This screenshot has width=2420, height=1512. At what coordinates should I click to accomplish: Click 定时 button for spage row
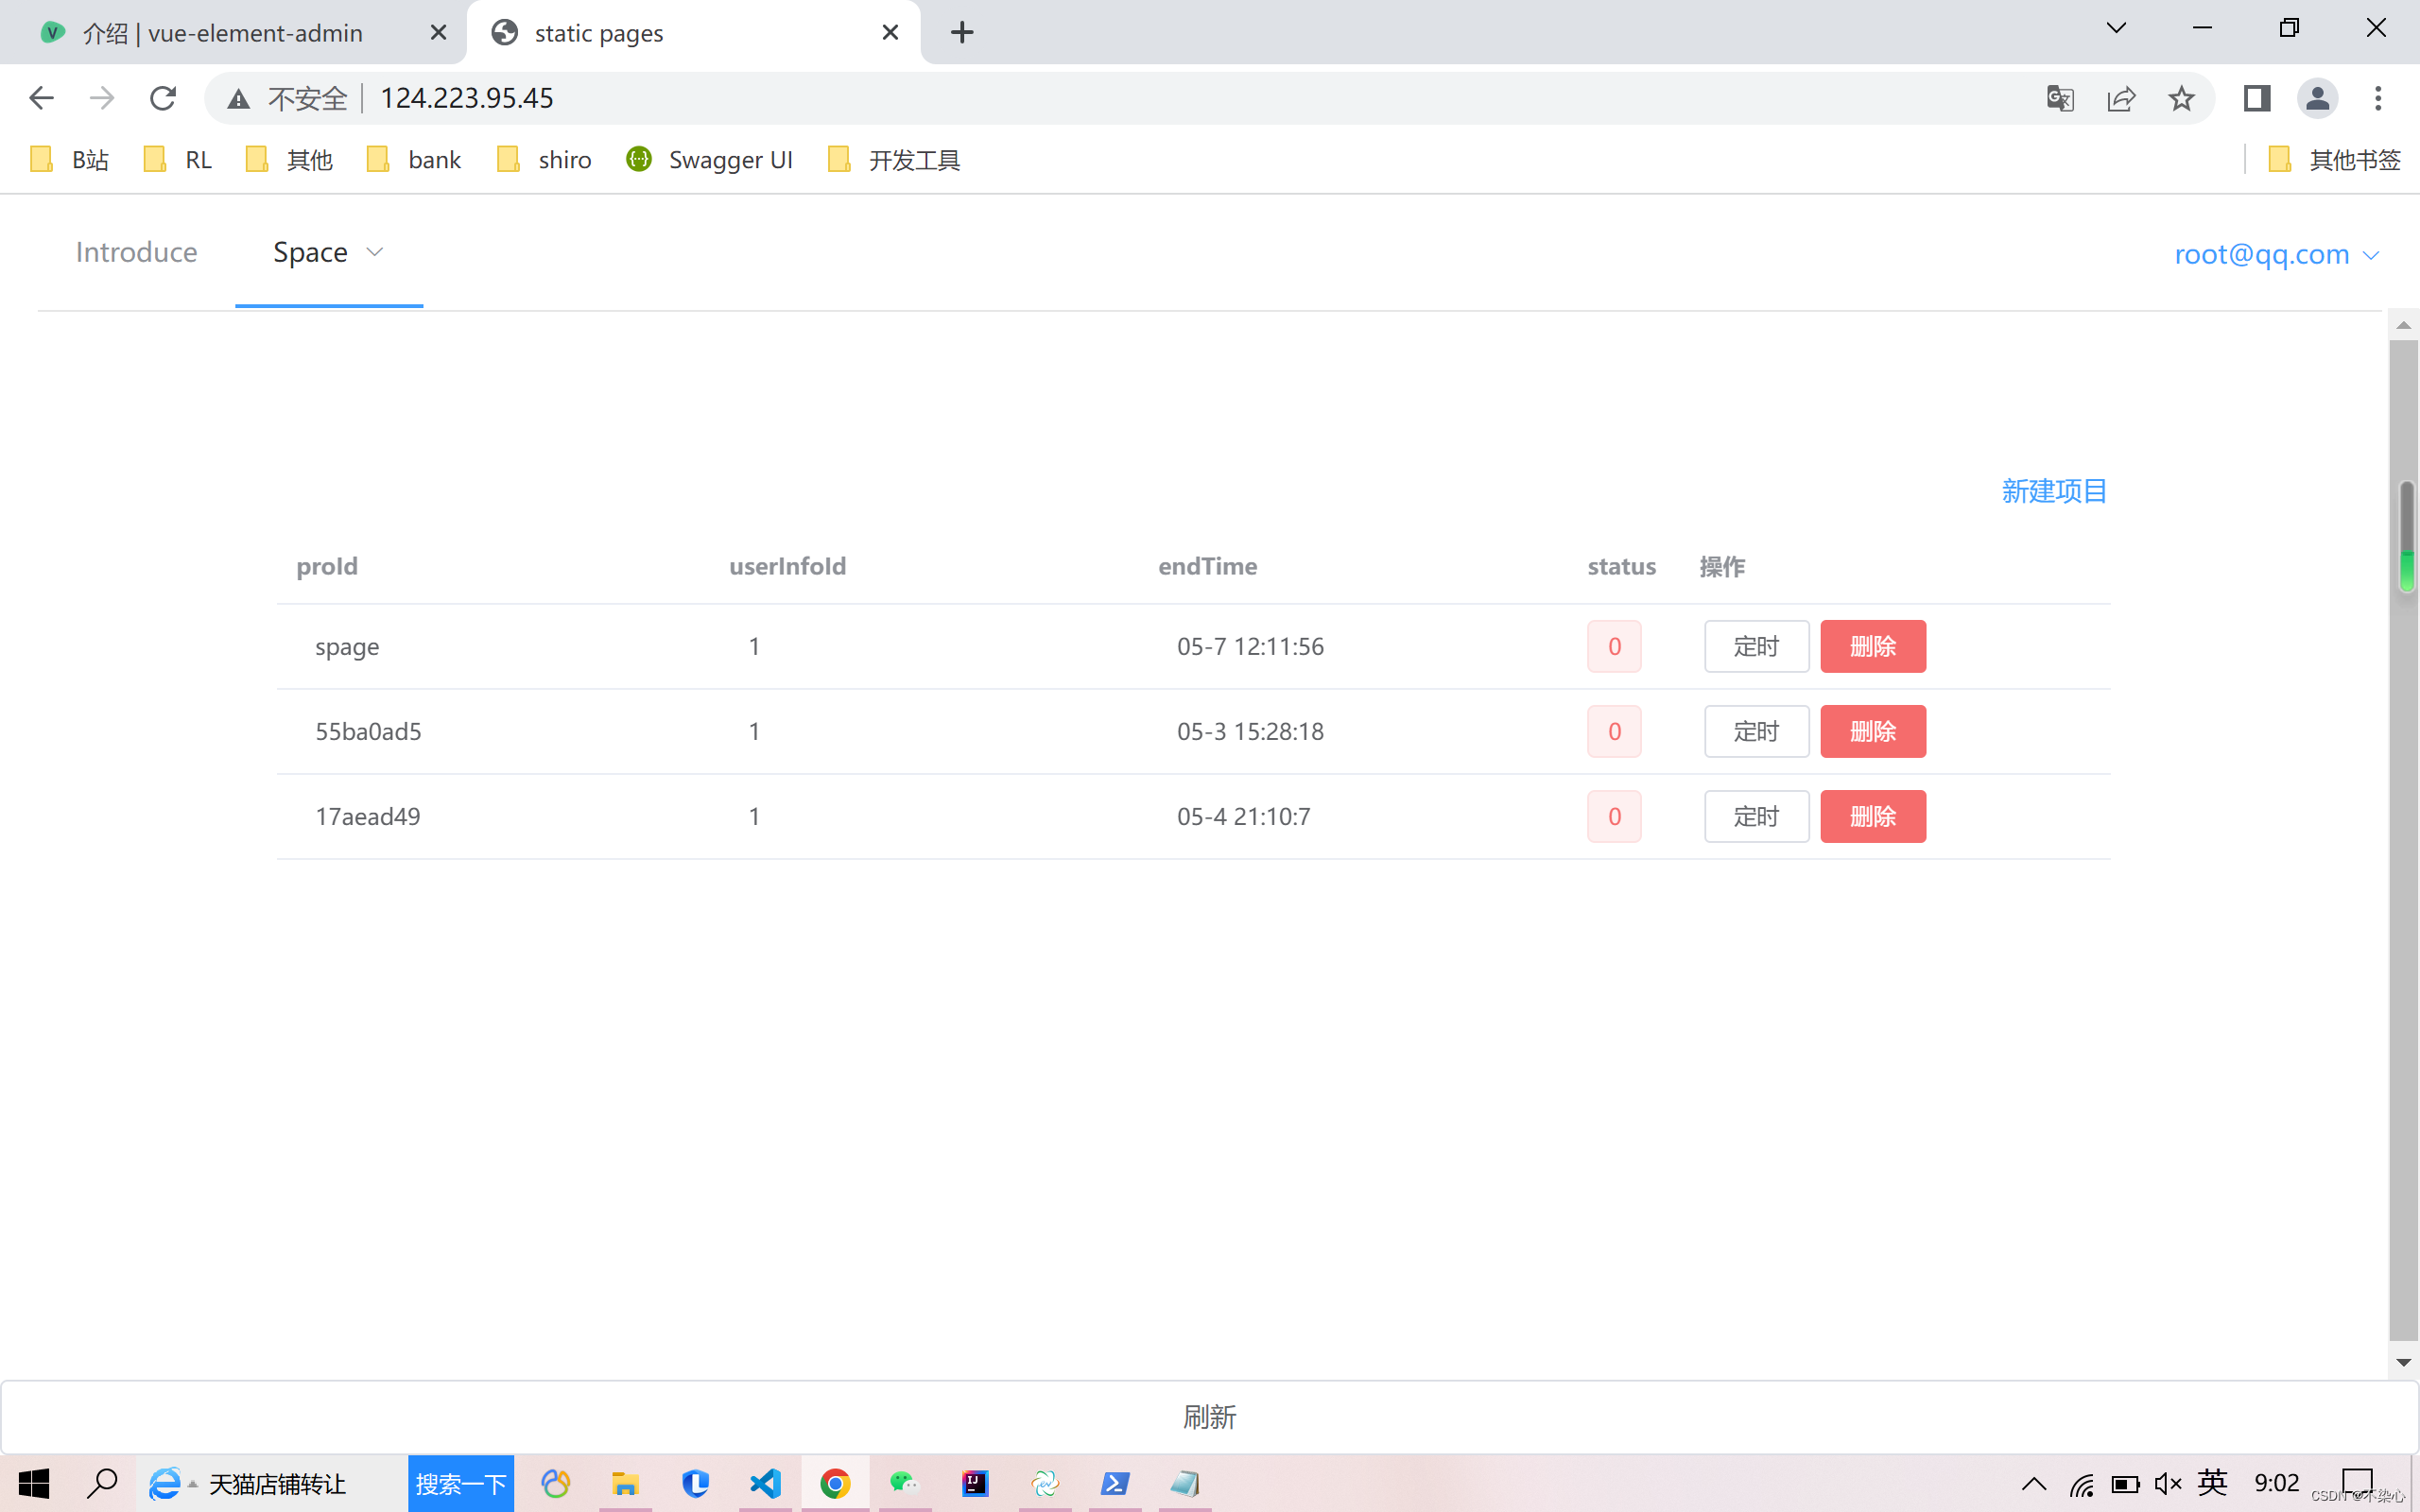(x=1756, y=646)
